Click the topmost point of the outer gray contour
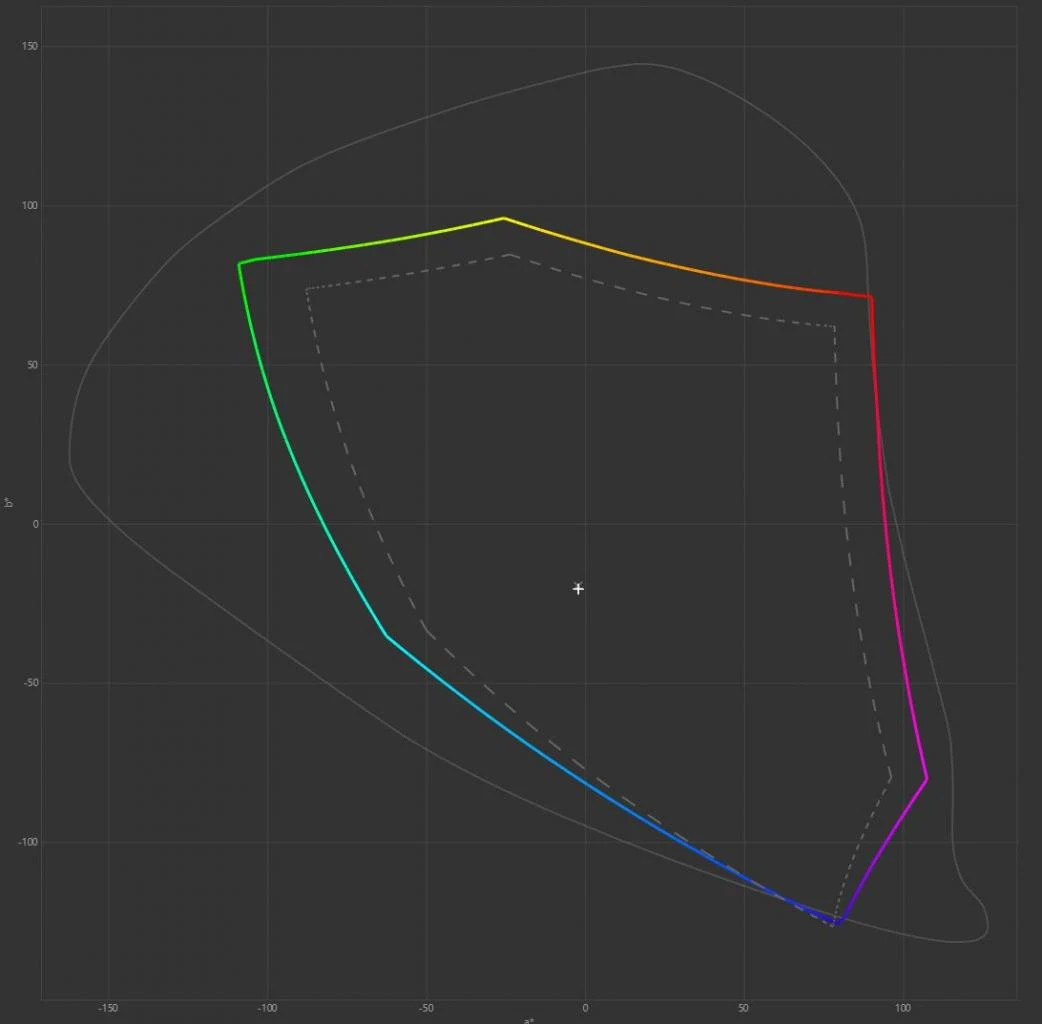The image size is (1042, 1024). click(641, 64)
